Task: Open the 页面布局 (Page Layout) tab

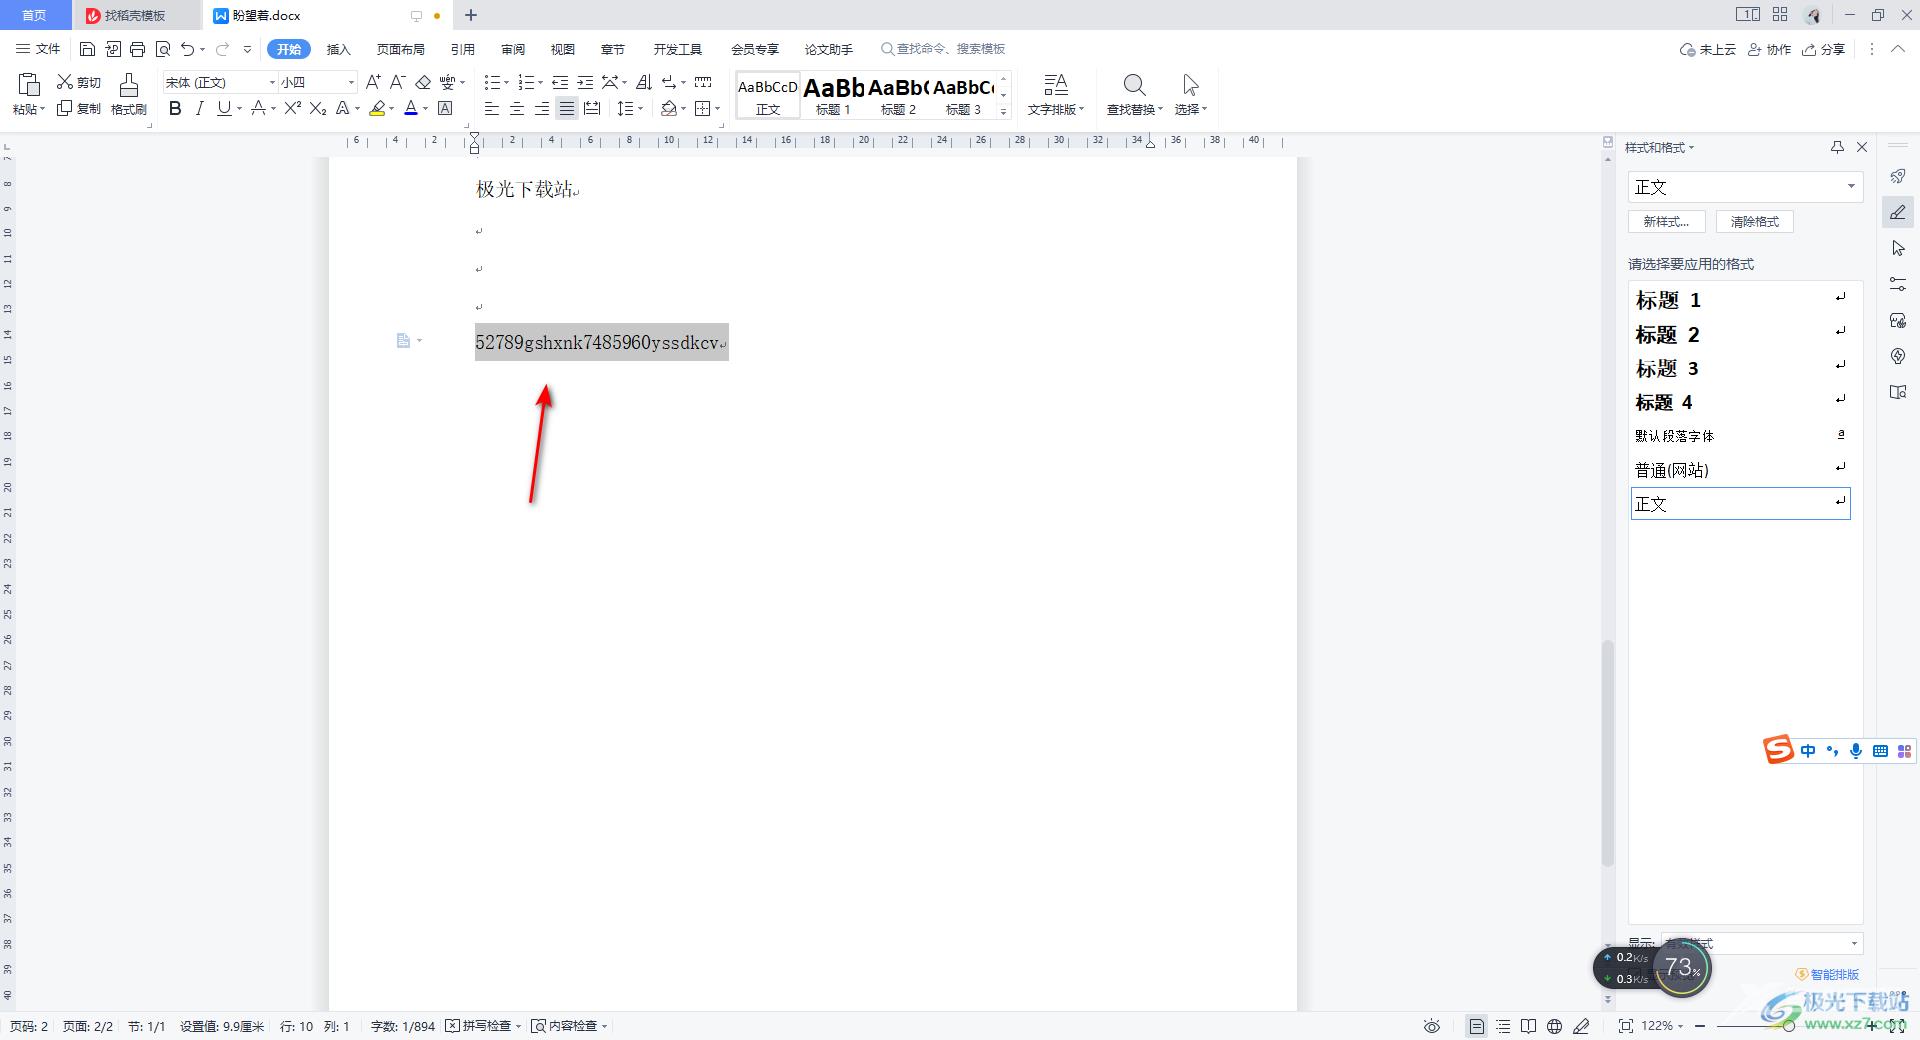Action: click(401, 49)
